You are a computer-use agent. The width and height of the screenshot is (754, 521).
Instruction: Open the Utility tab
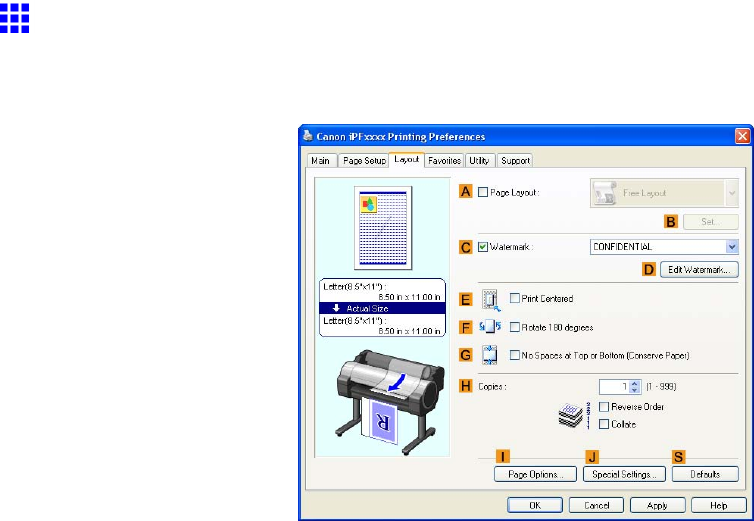point(479,161)
